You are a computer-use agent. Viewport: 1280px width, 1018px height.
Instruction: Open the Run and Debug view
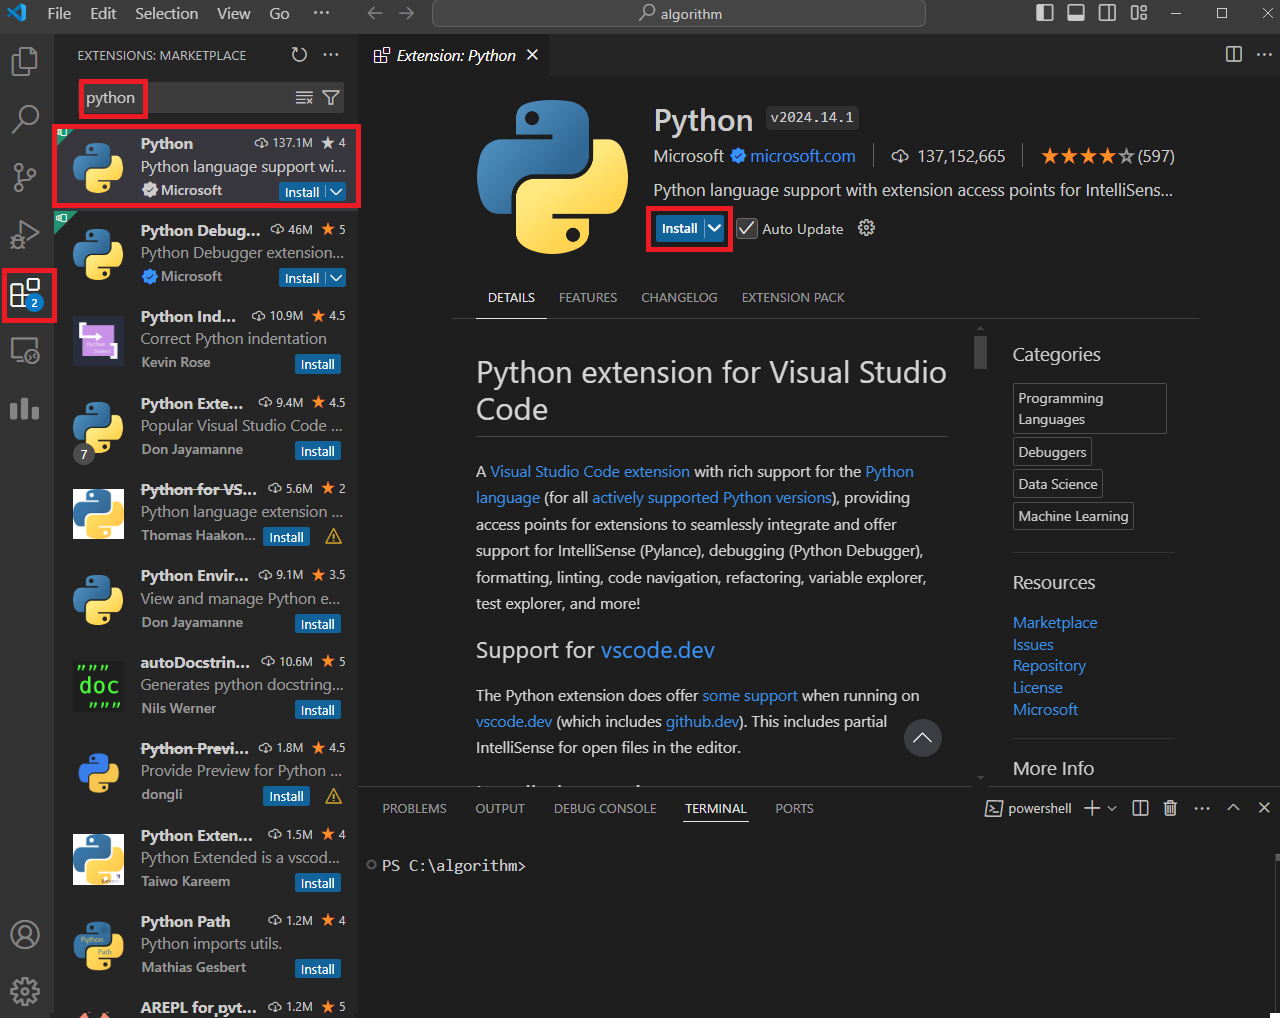25,235
